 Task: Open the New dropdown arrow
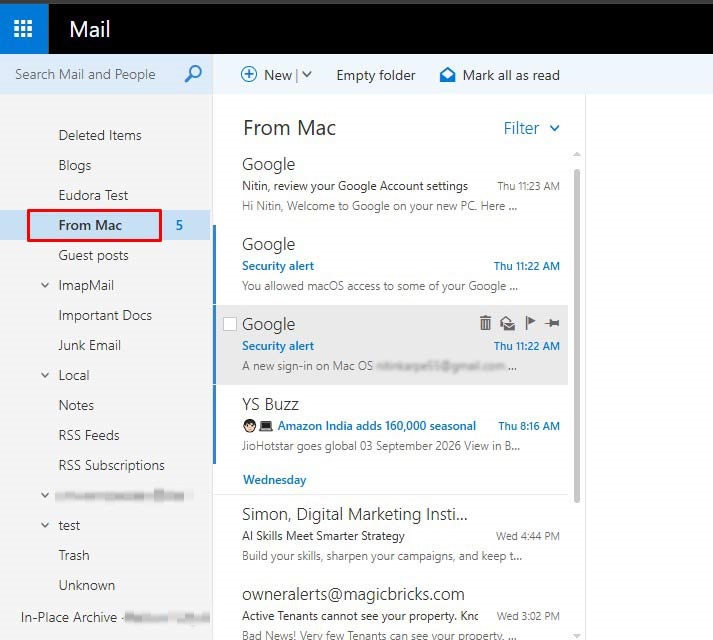[307, 74]
